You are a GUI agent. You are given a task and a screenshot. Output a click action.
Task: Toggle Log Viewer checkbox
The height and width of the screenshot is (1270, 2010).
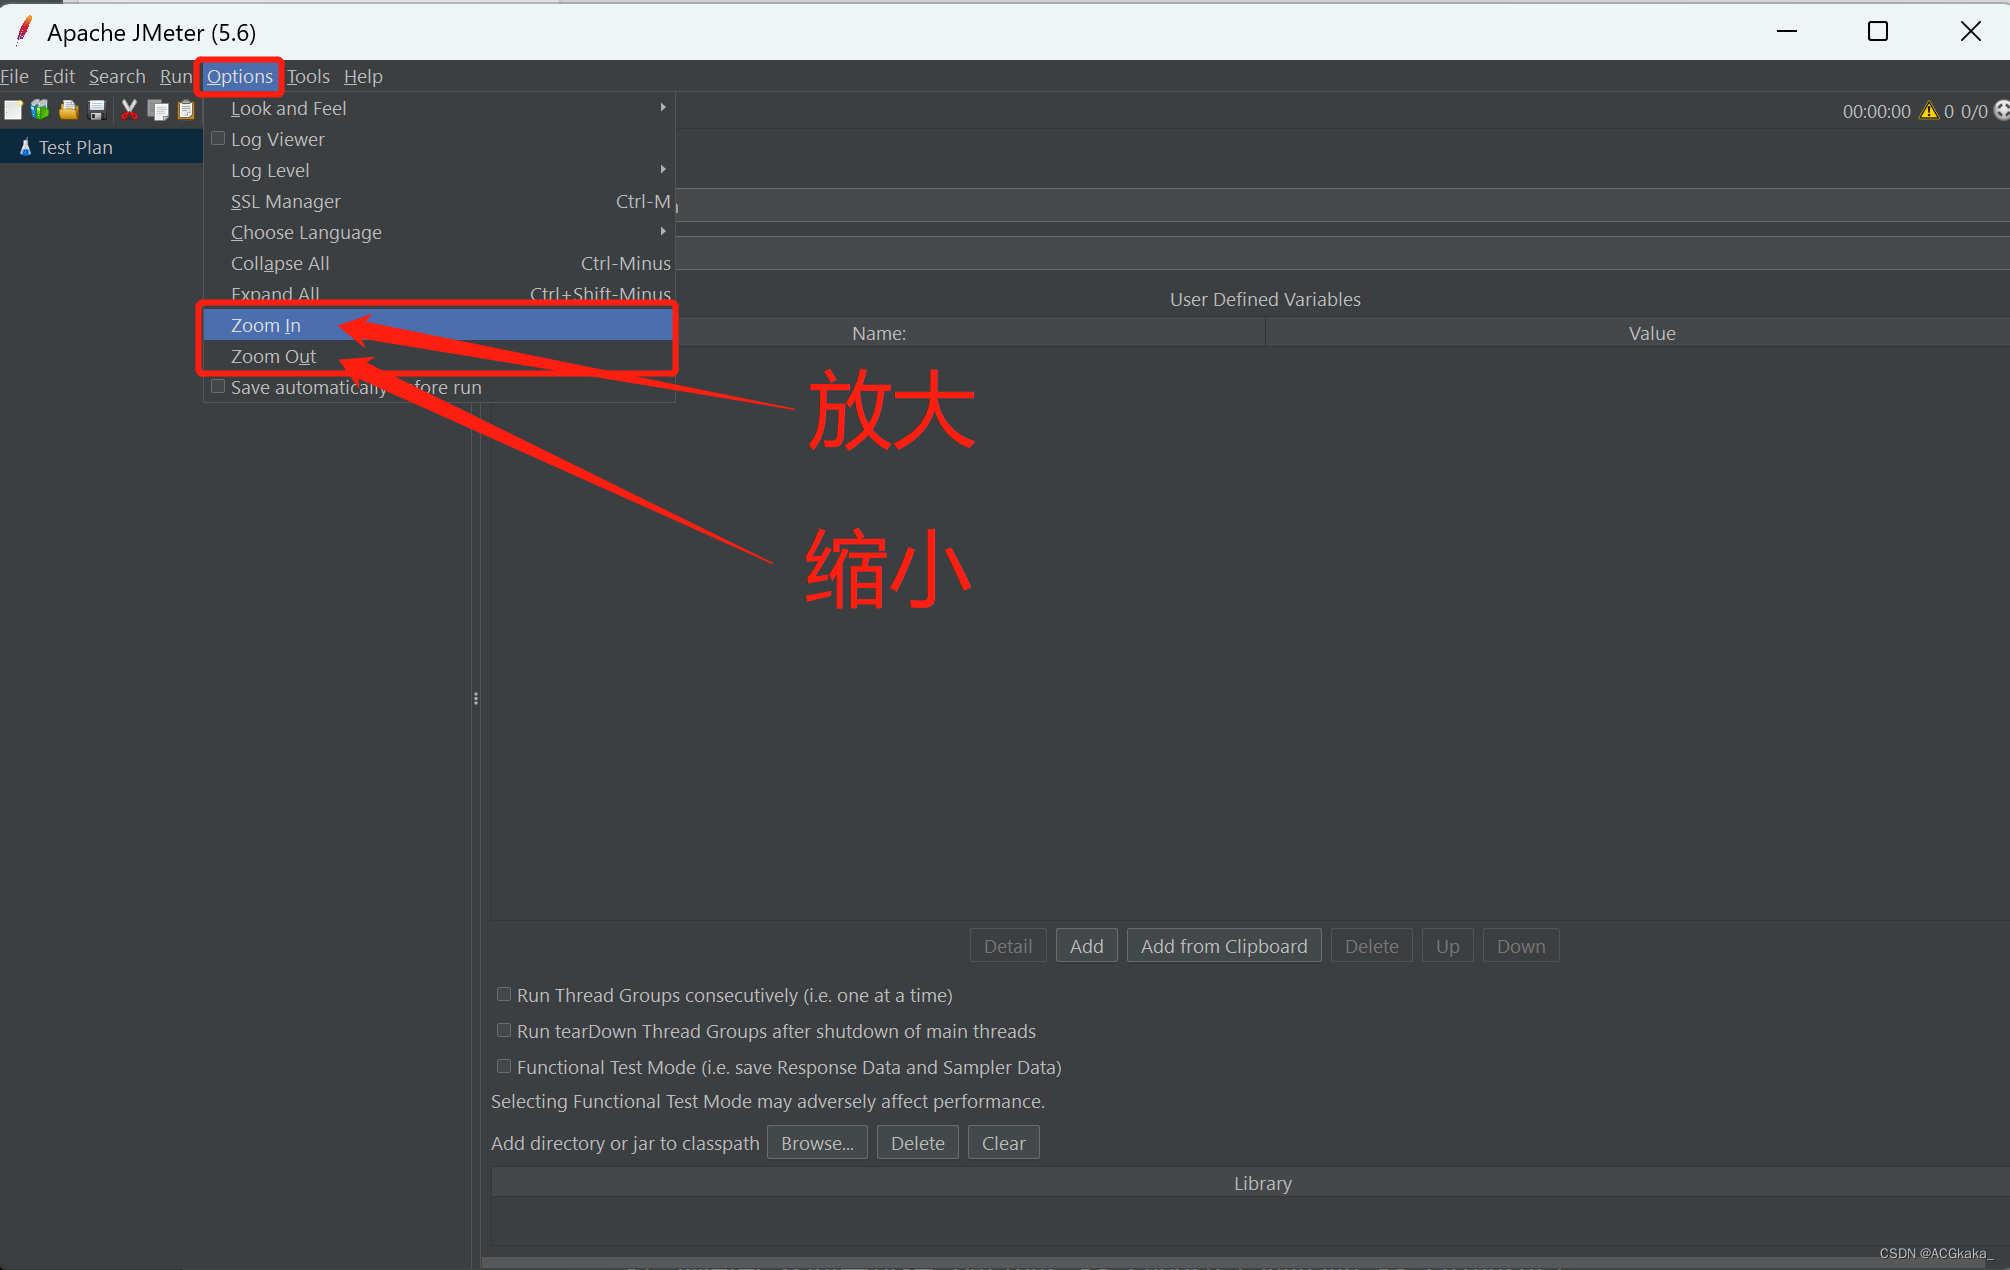215,139
